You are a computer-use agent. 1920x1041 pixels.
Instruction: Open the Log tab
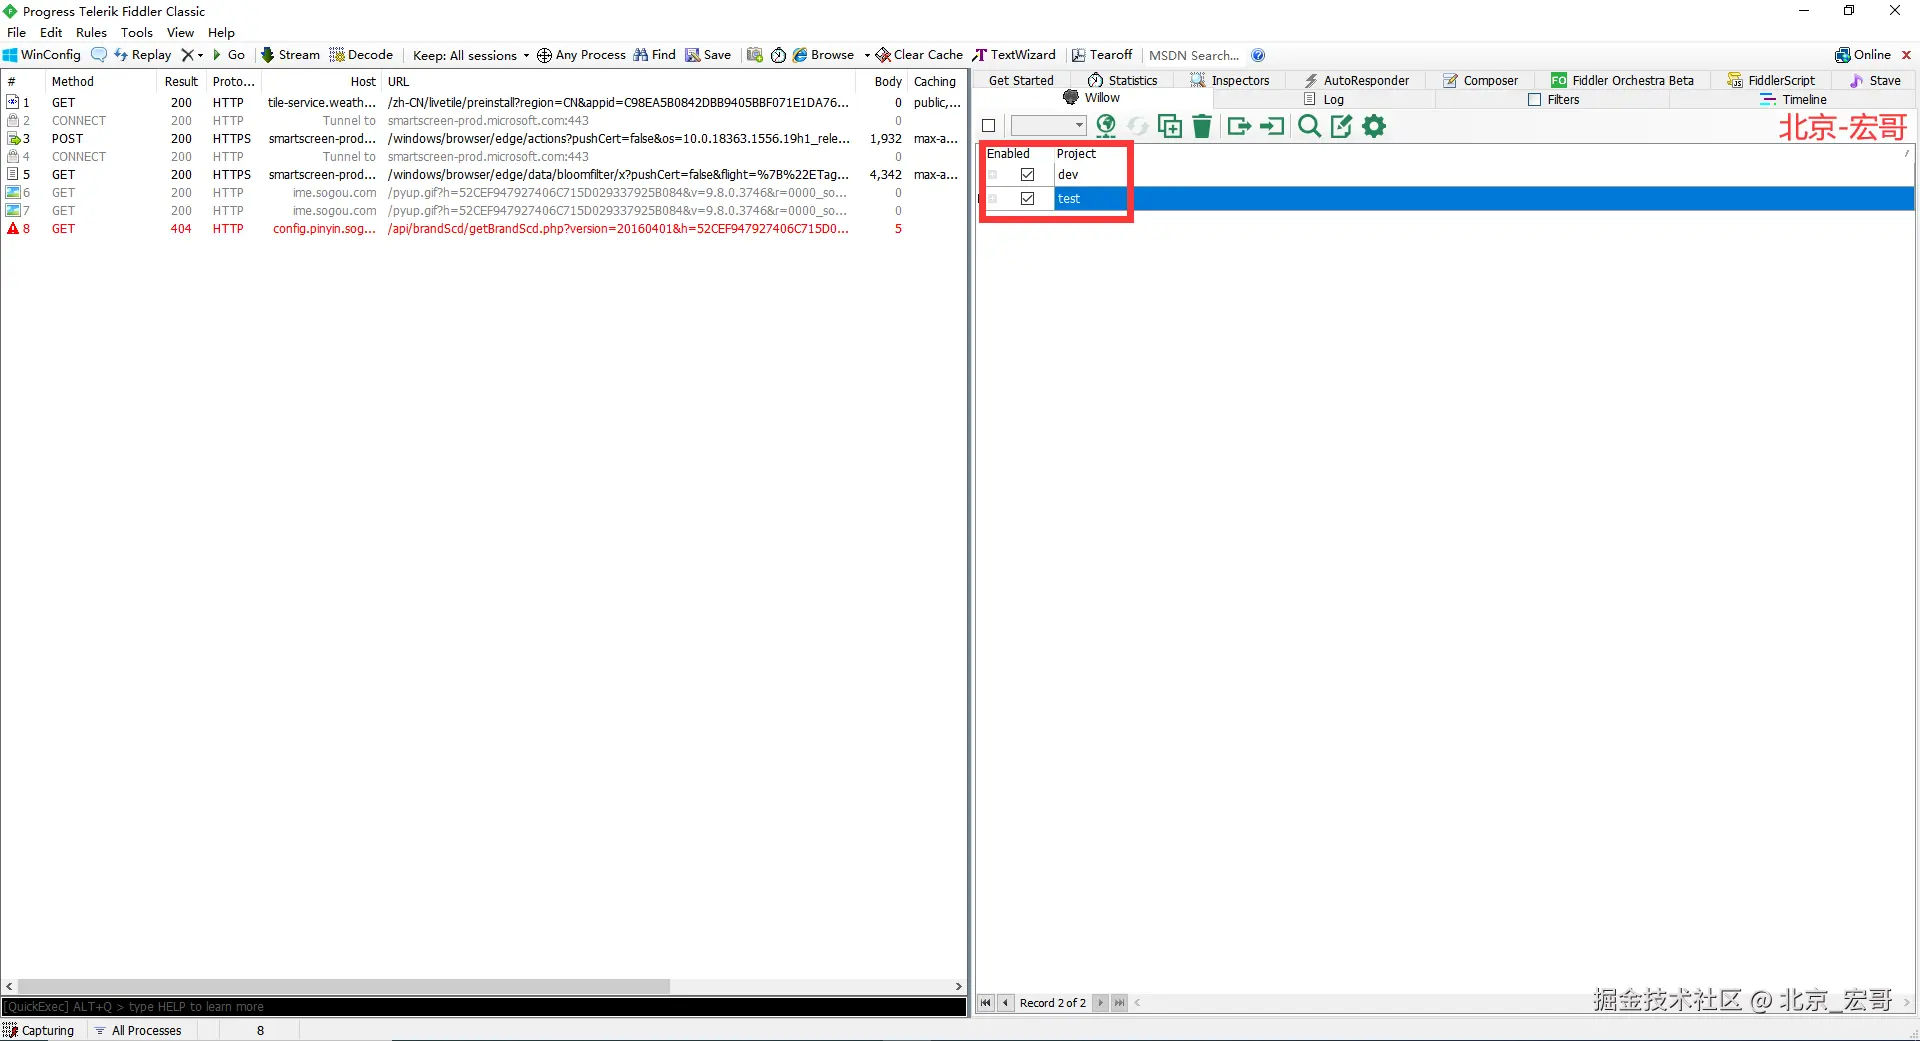pos(1324,99)
